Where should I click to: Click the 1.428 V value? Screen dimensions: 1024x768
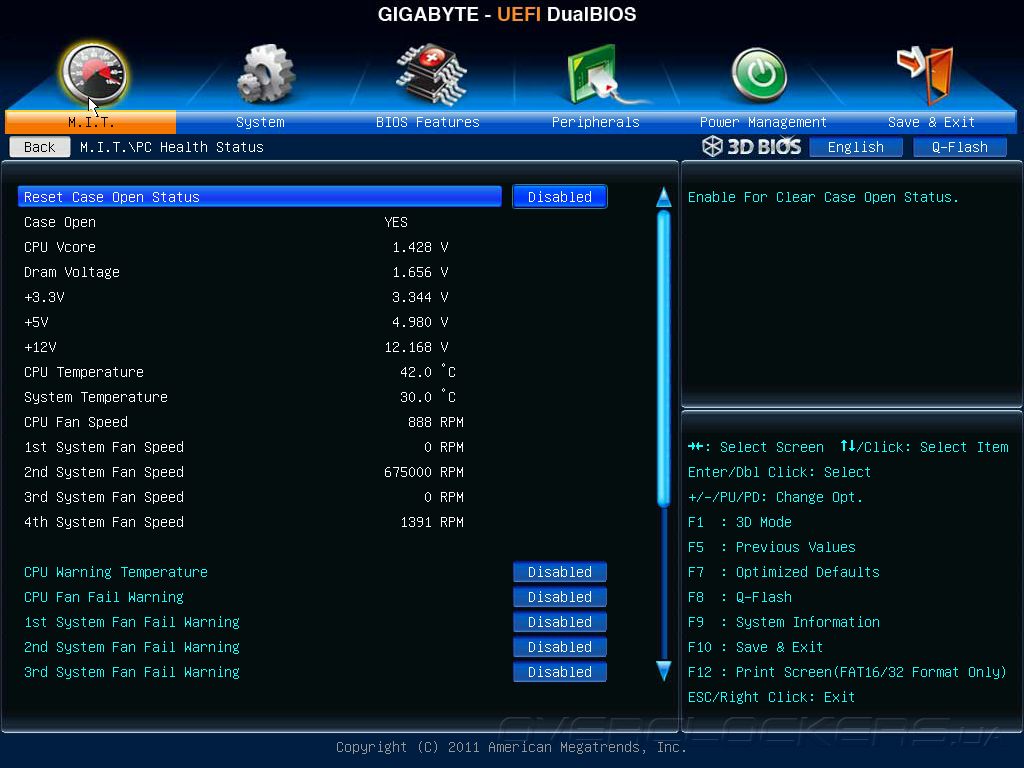click(x=420, y=247)
